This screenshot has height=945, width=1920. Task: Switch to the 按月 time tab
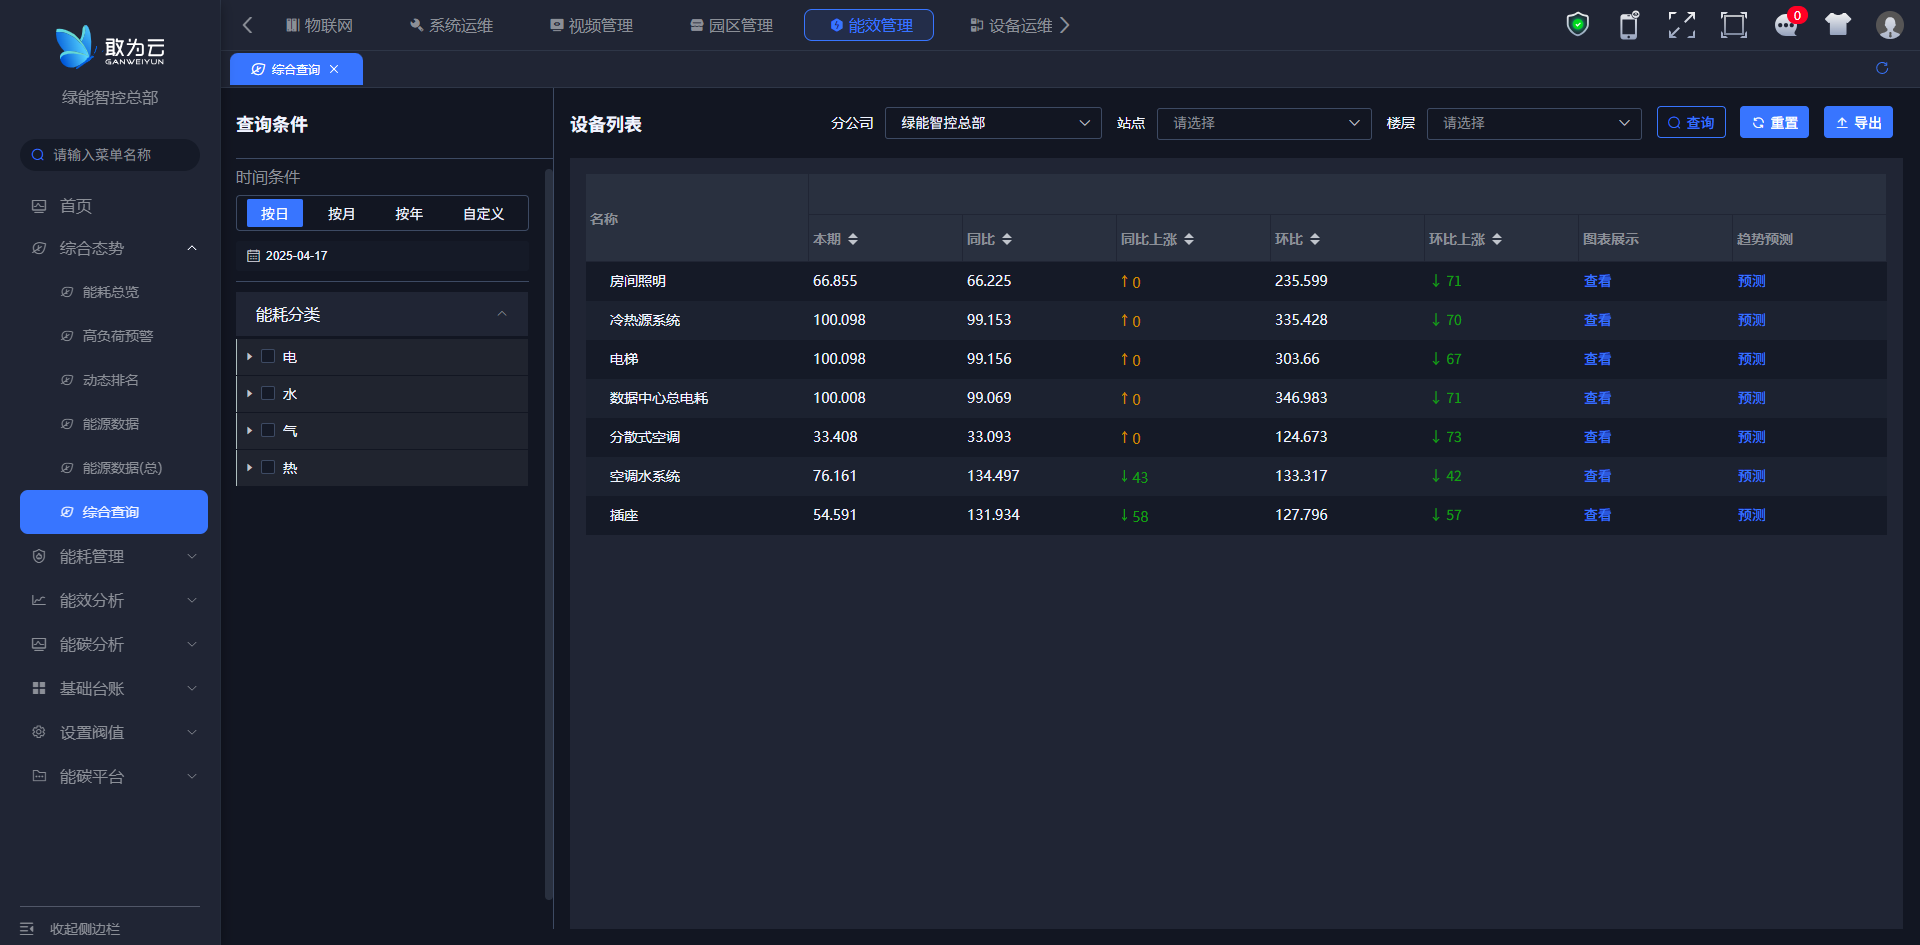(x=341, y=214)
